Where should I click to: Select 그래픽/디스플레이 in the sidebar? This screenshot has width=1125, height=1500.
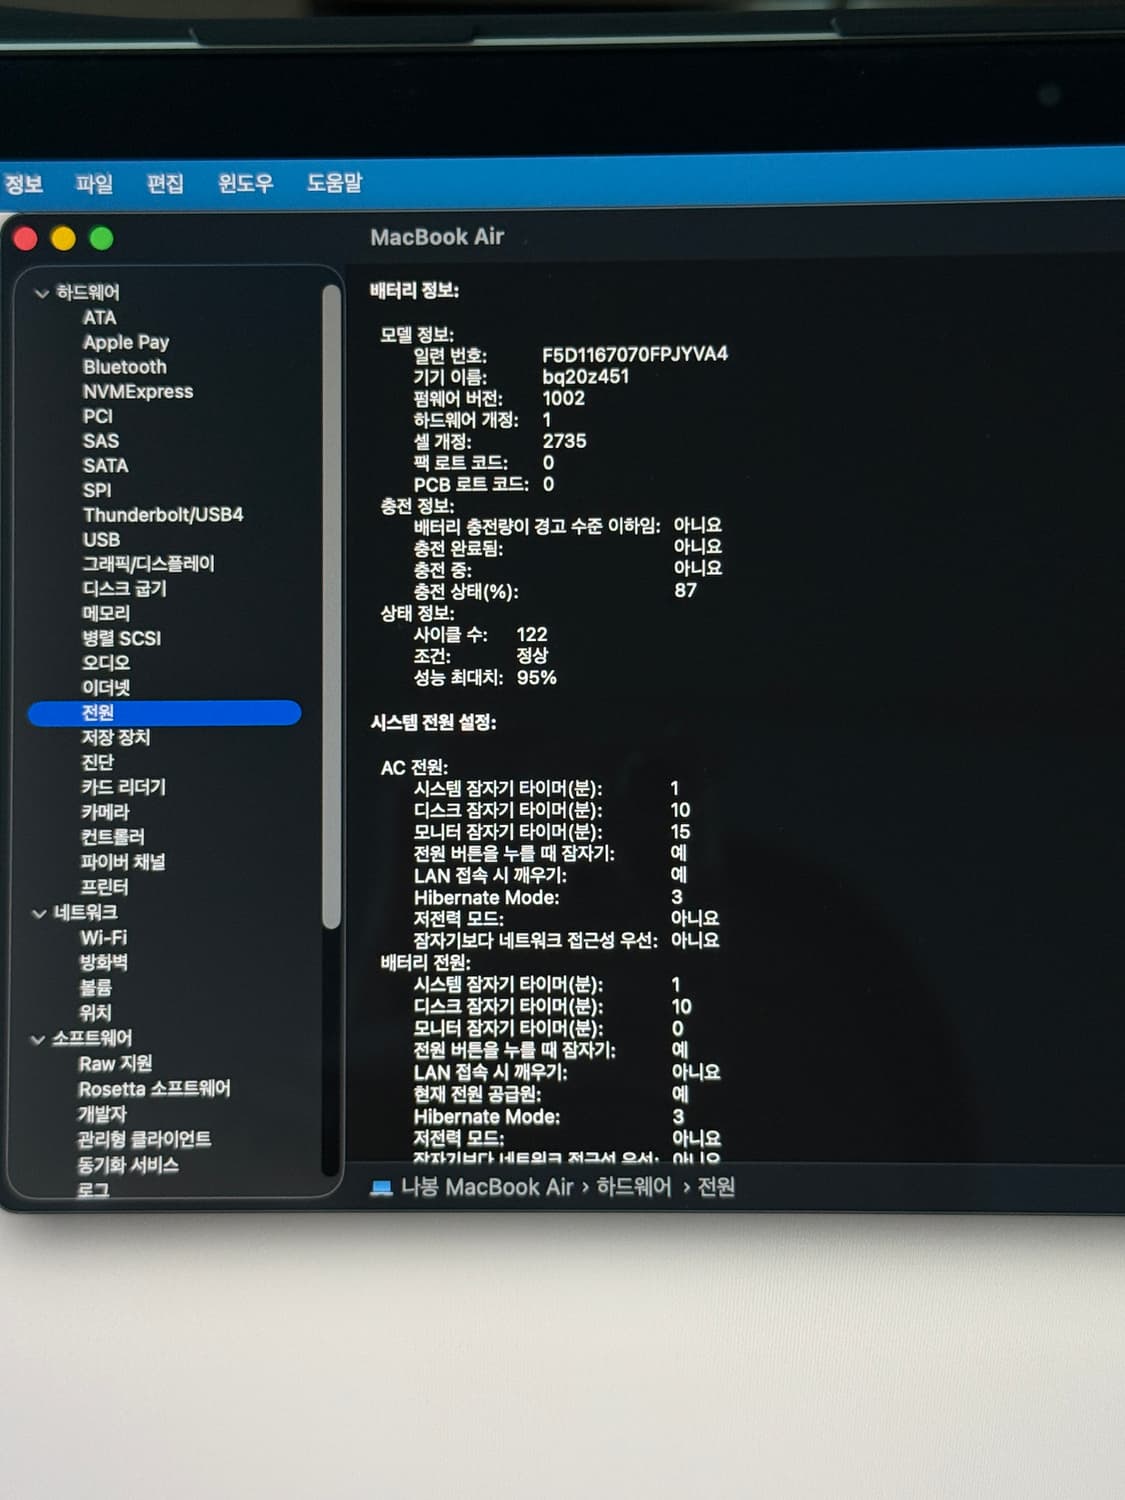pos(148,564)
